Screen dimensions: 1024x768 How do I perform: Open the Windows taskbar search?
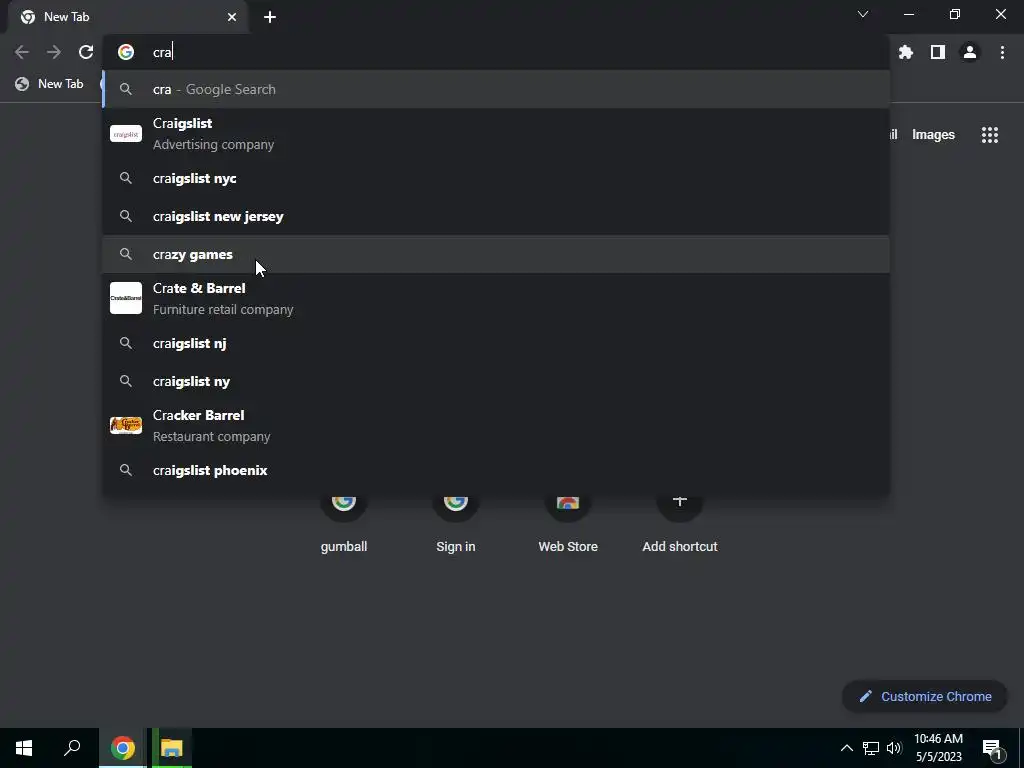[72, 748]
